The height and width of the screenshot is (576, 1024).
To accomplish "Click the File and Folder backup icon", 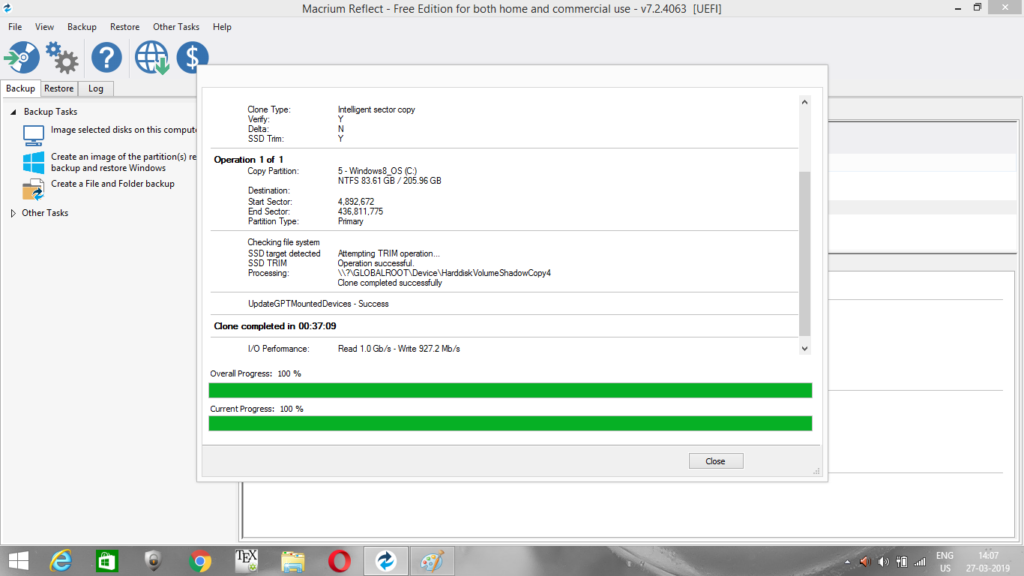I will 33,189.
